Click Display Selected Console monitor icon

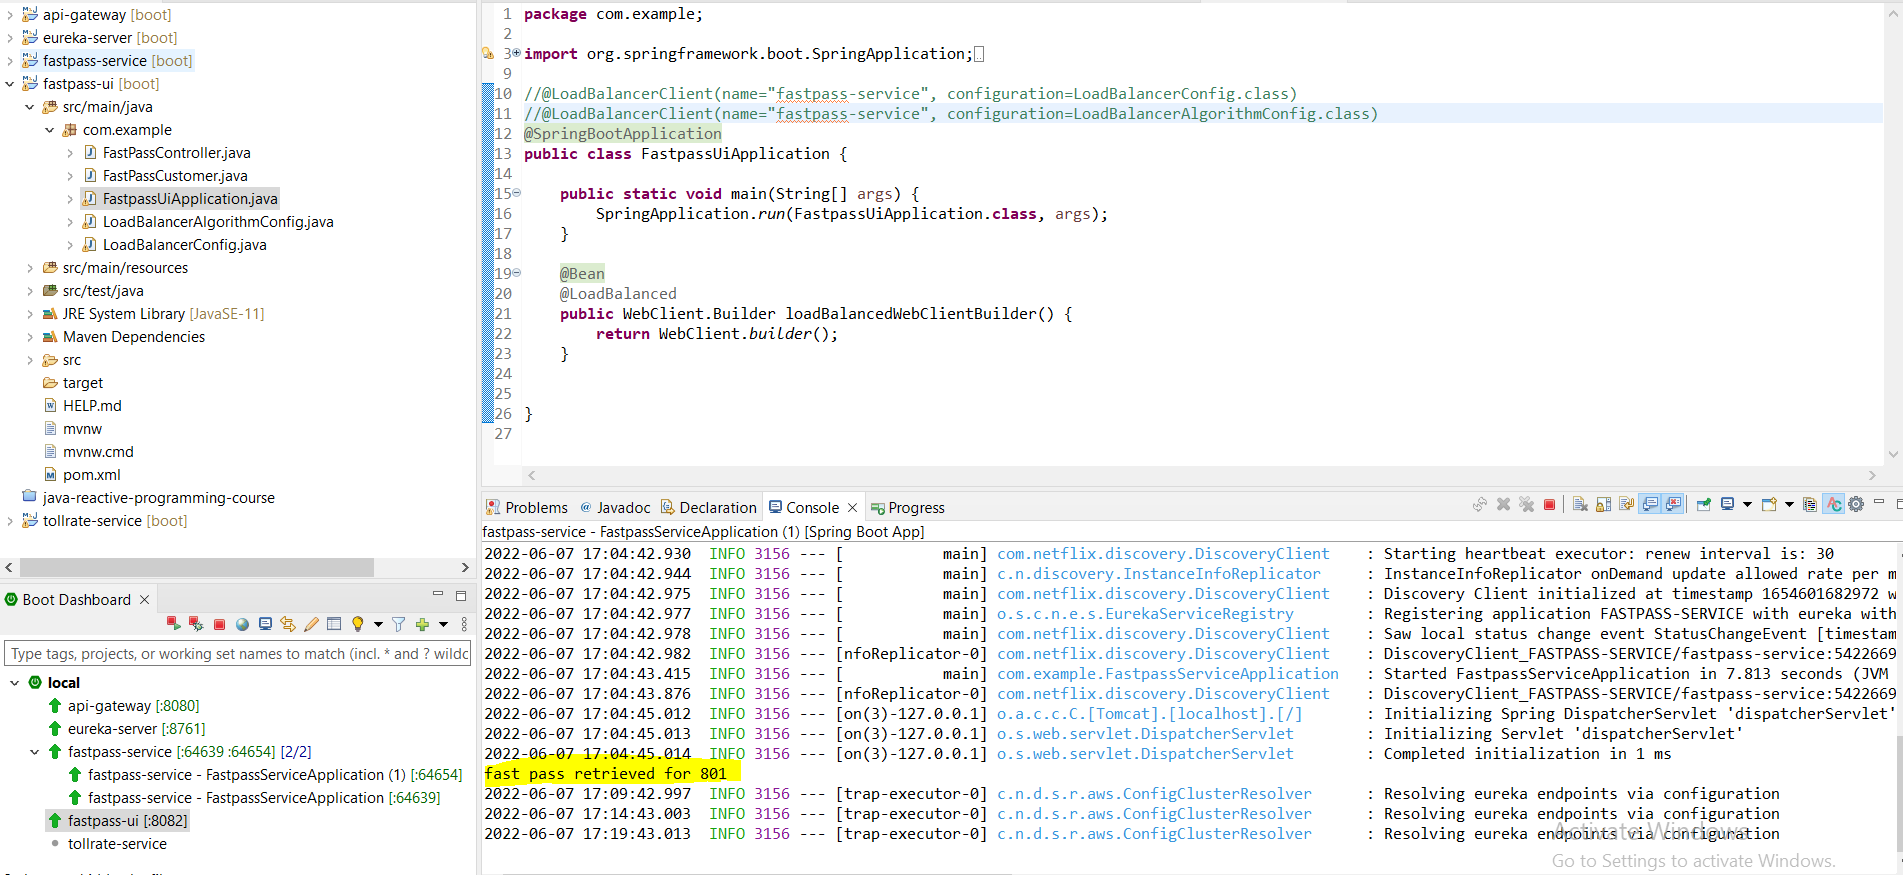[1727, 505]
